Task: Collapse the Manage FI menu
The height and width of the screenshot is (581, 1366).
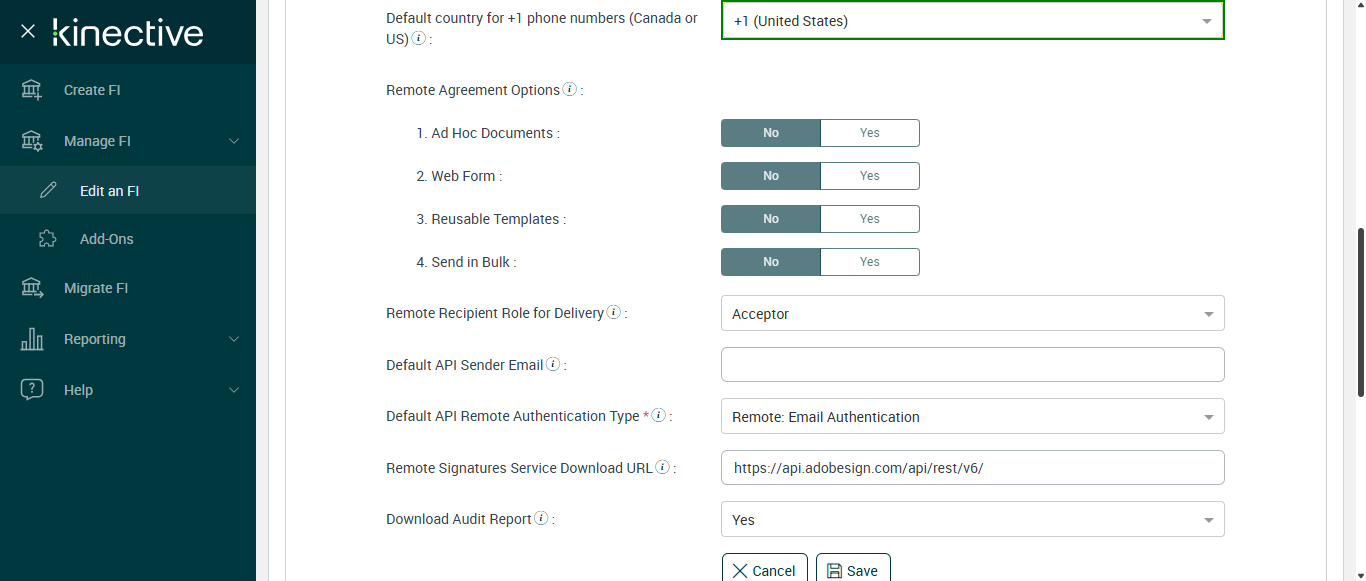Action: pyautogui.click(x=234, y=141)
